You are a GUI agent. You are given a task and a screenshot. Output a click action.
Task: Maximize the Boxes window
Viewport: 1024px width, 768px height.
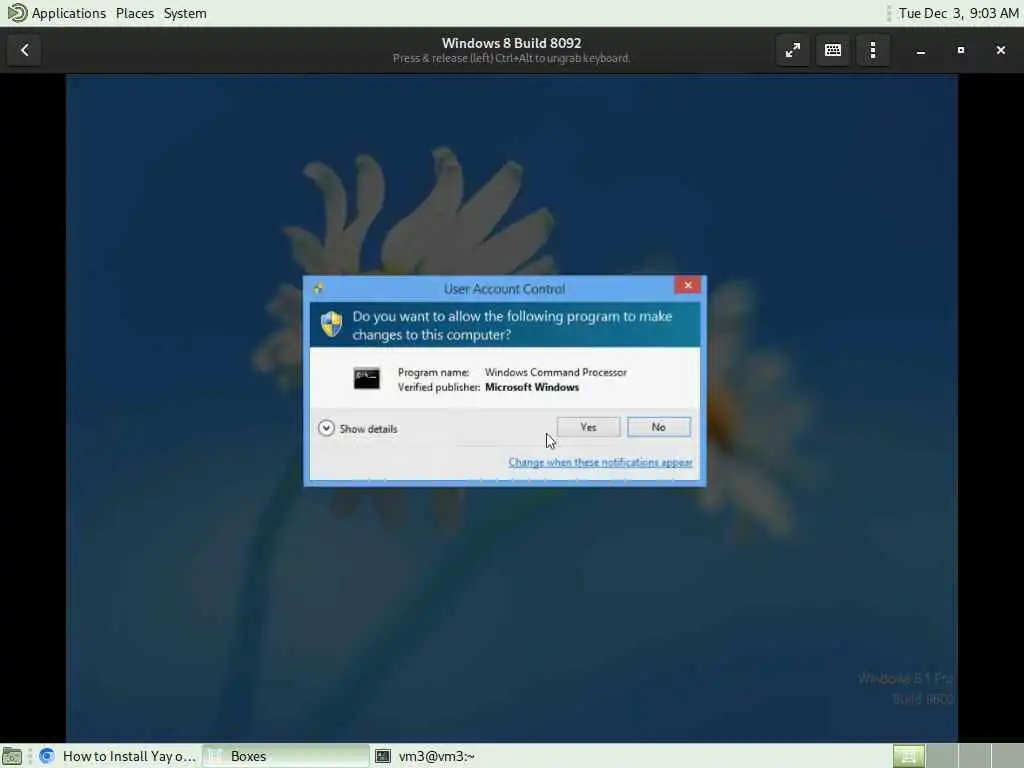961,50
